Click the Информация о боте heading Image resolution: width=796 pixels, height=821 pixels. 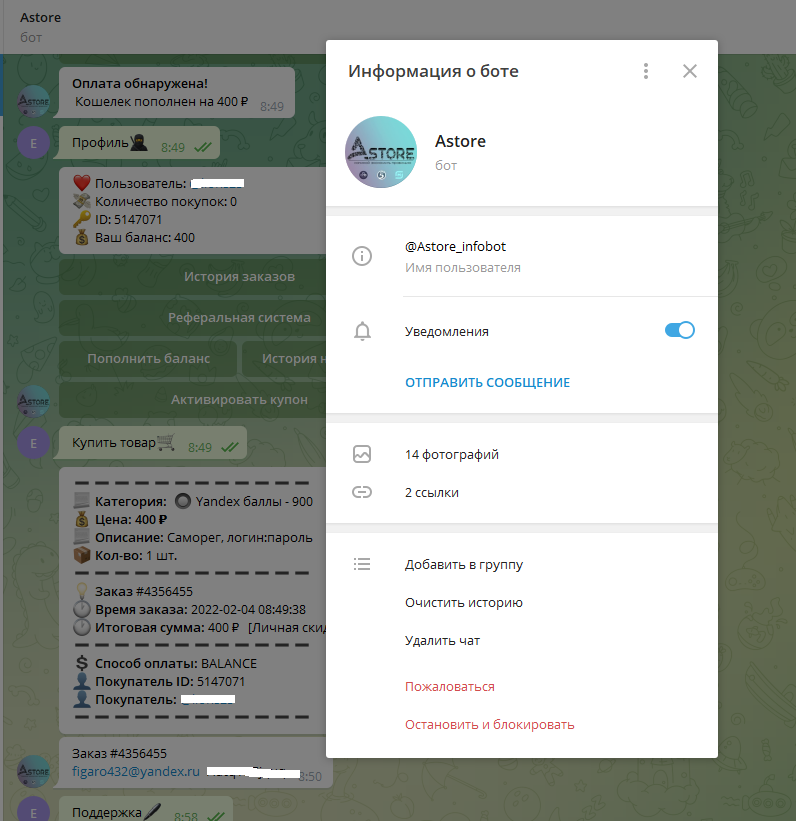click(x=433, y=71)
